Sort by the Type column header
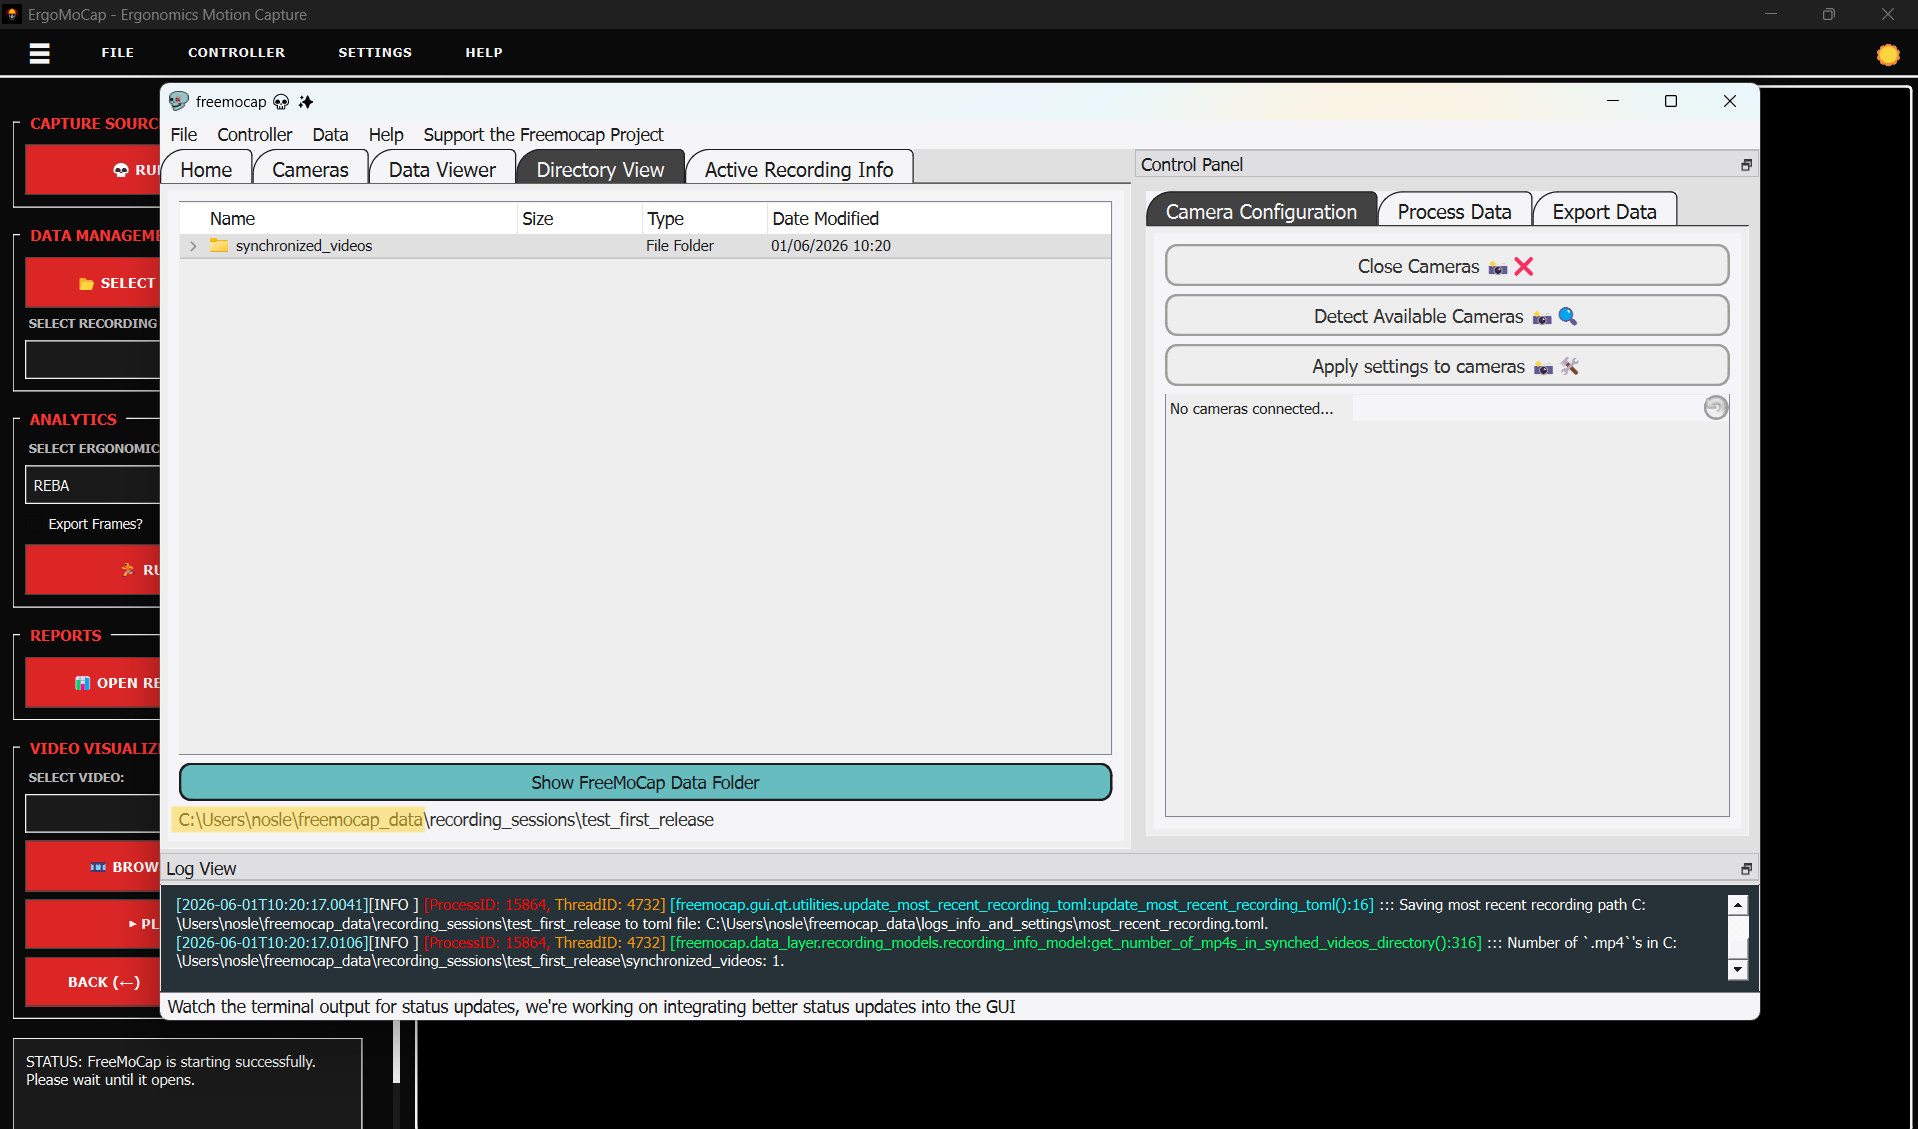This screenshot has height=1129, width=1918. point(704,218)
